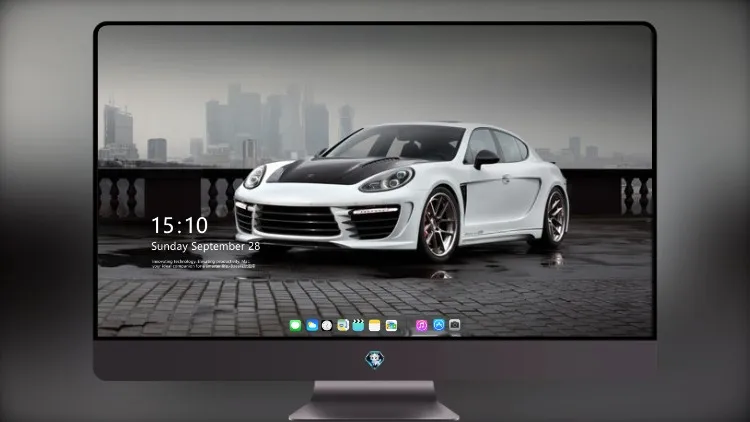
Task: Open the yellow Notes app
Action: tap(375, 325)
